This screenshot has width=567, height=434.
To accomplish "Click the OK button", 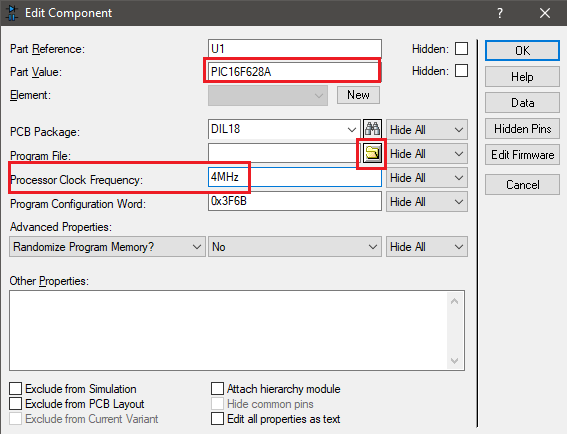I will click(522, 51).
